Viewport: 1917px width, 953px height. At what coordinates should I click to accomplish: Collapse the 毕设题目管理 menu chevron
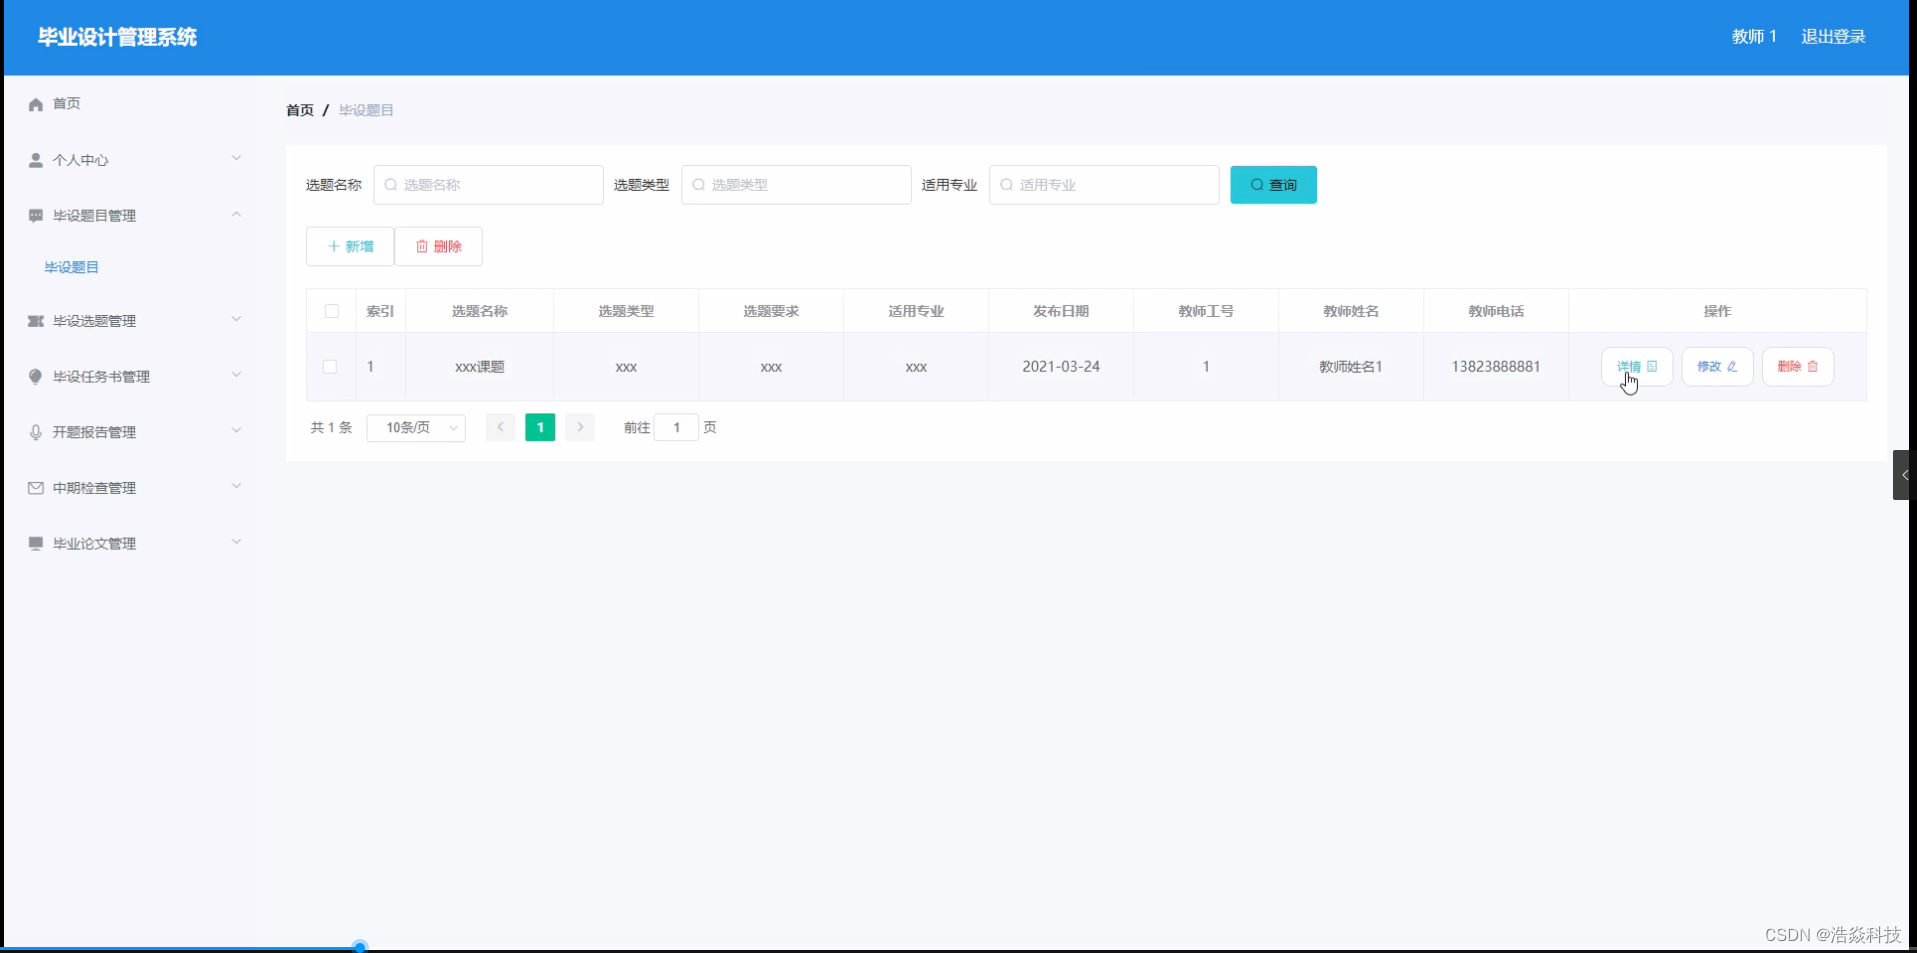(x=237, y=214)
